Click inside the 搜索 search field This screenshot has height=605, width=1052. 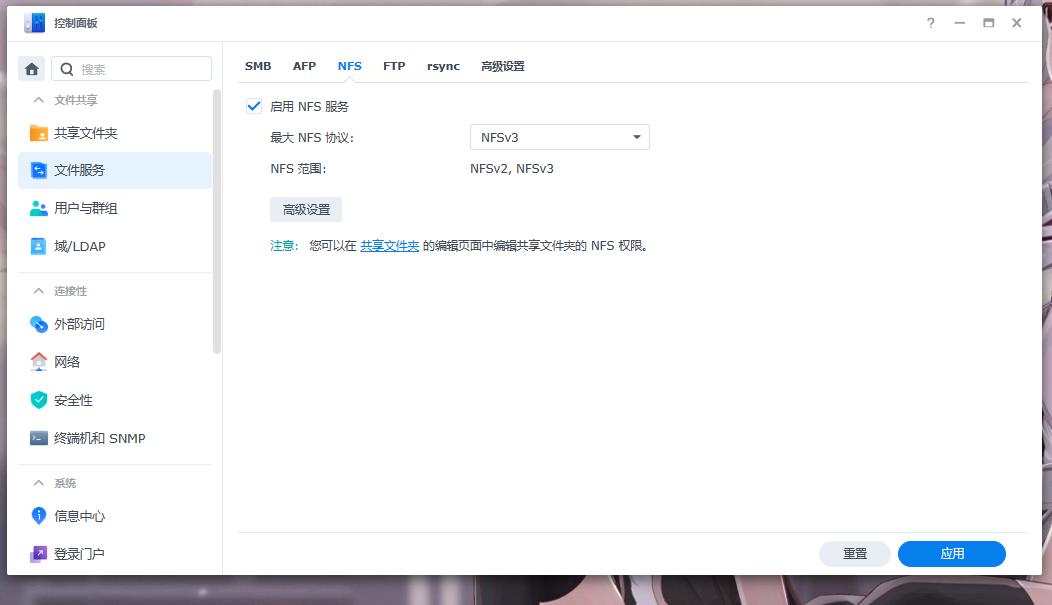pos(131,68)
